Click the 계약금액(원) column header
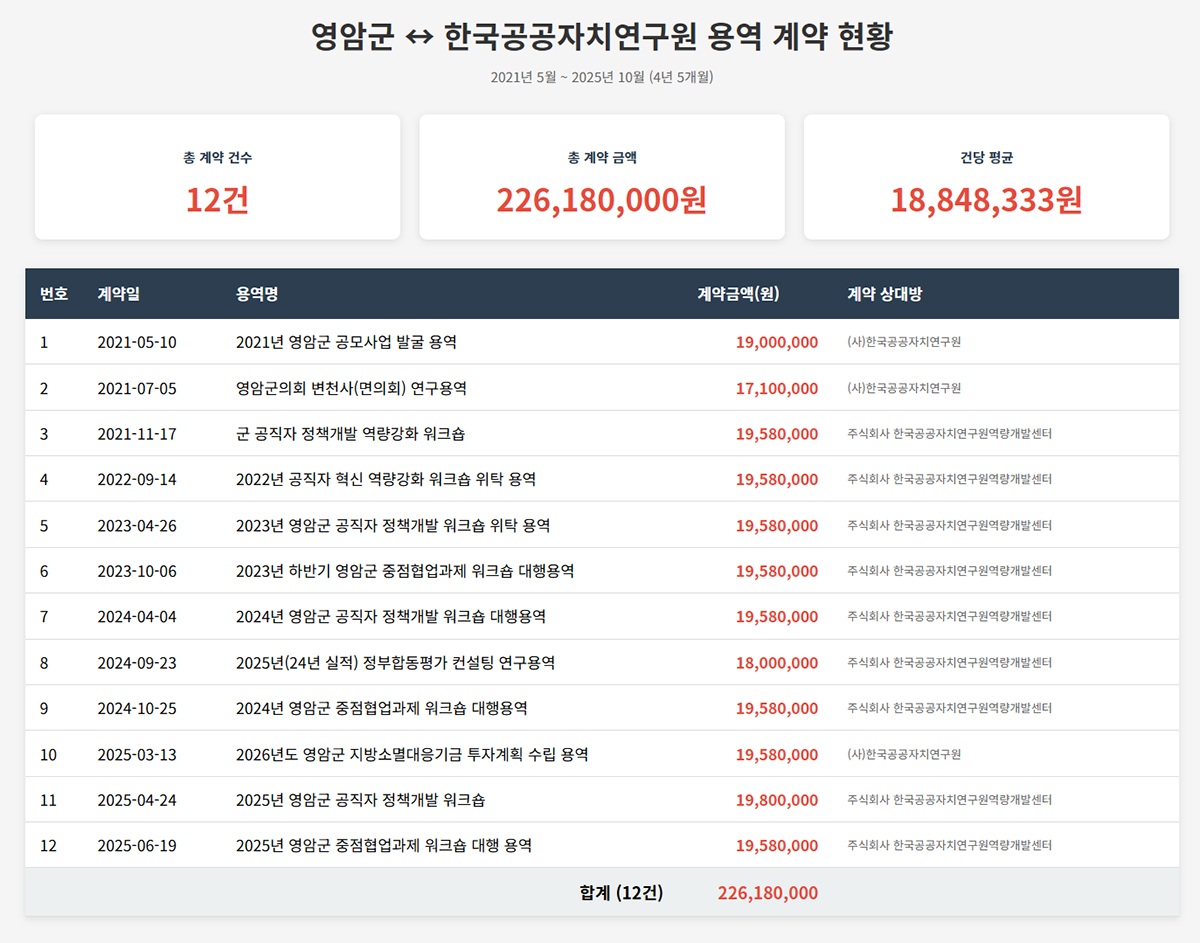Image resolution: width=1200 pixels, height=943 pixels. pos(737,294)
